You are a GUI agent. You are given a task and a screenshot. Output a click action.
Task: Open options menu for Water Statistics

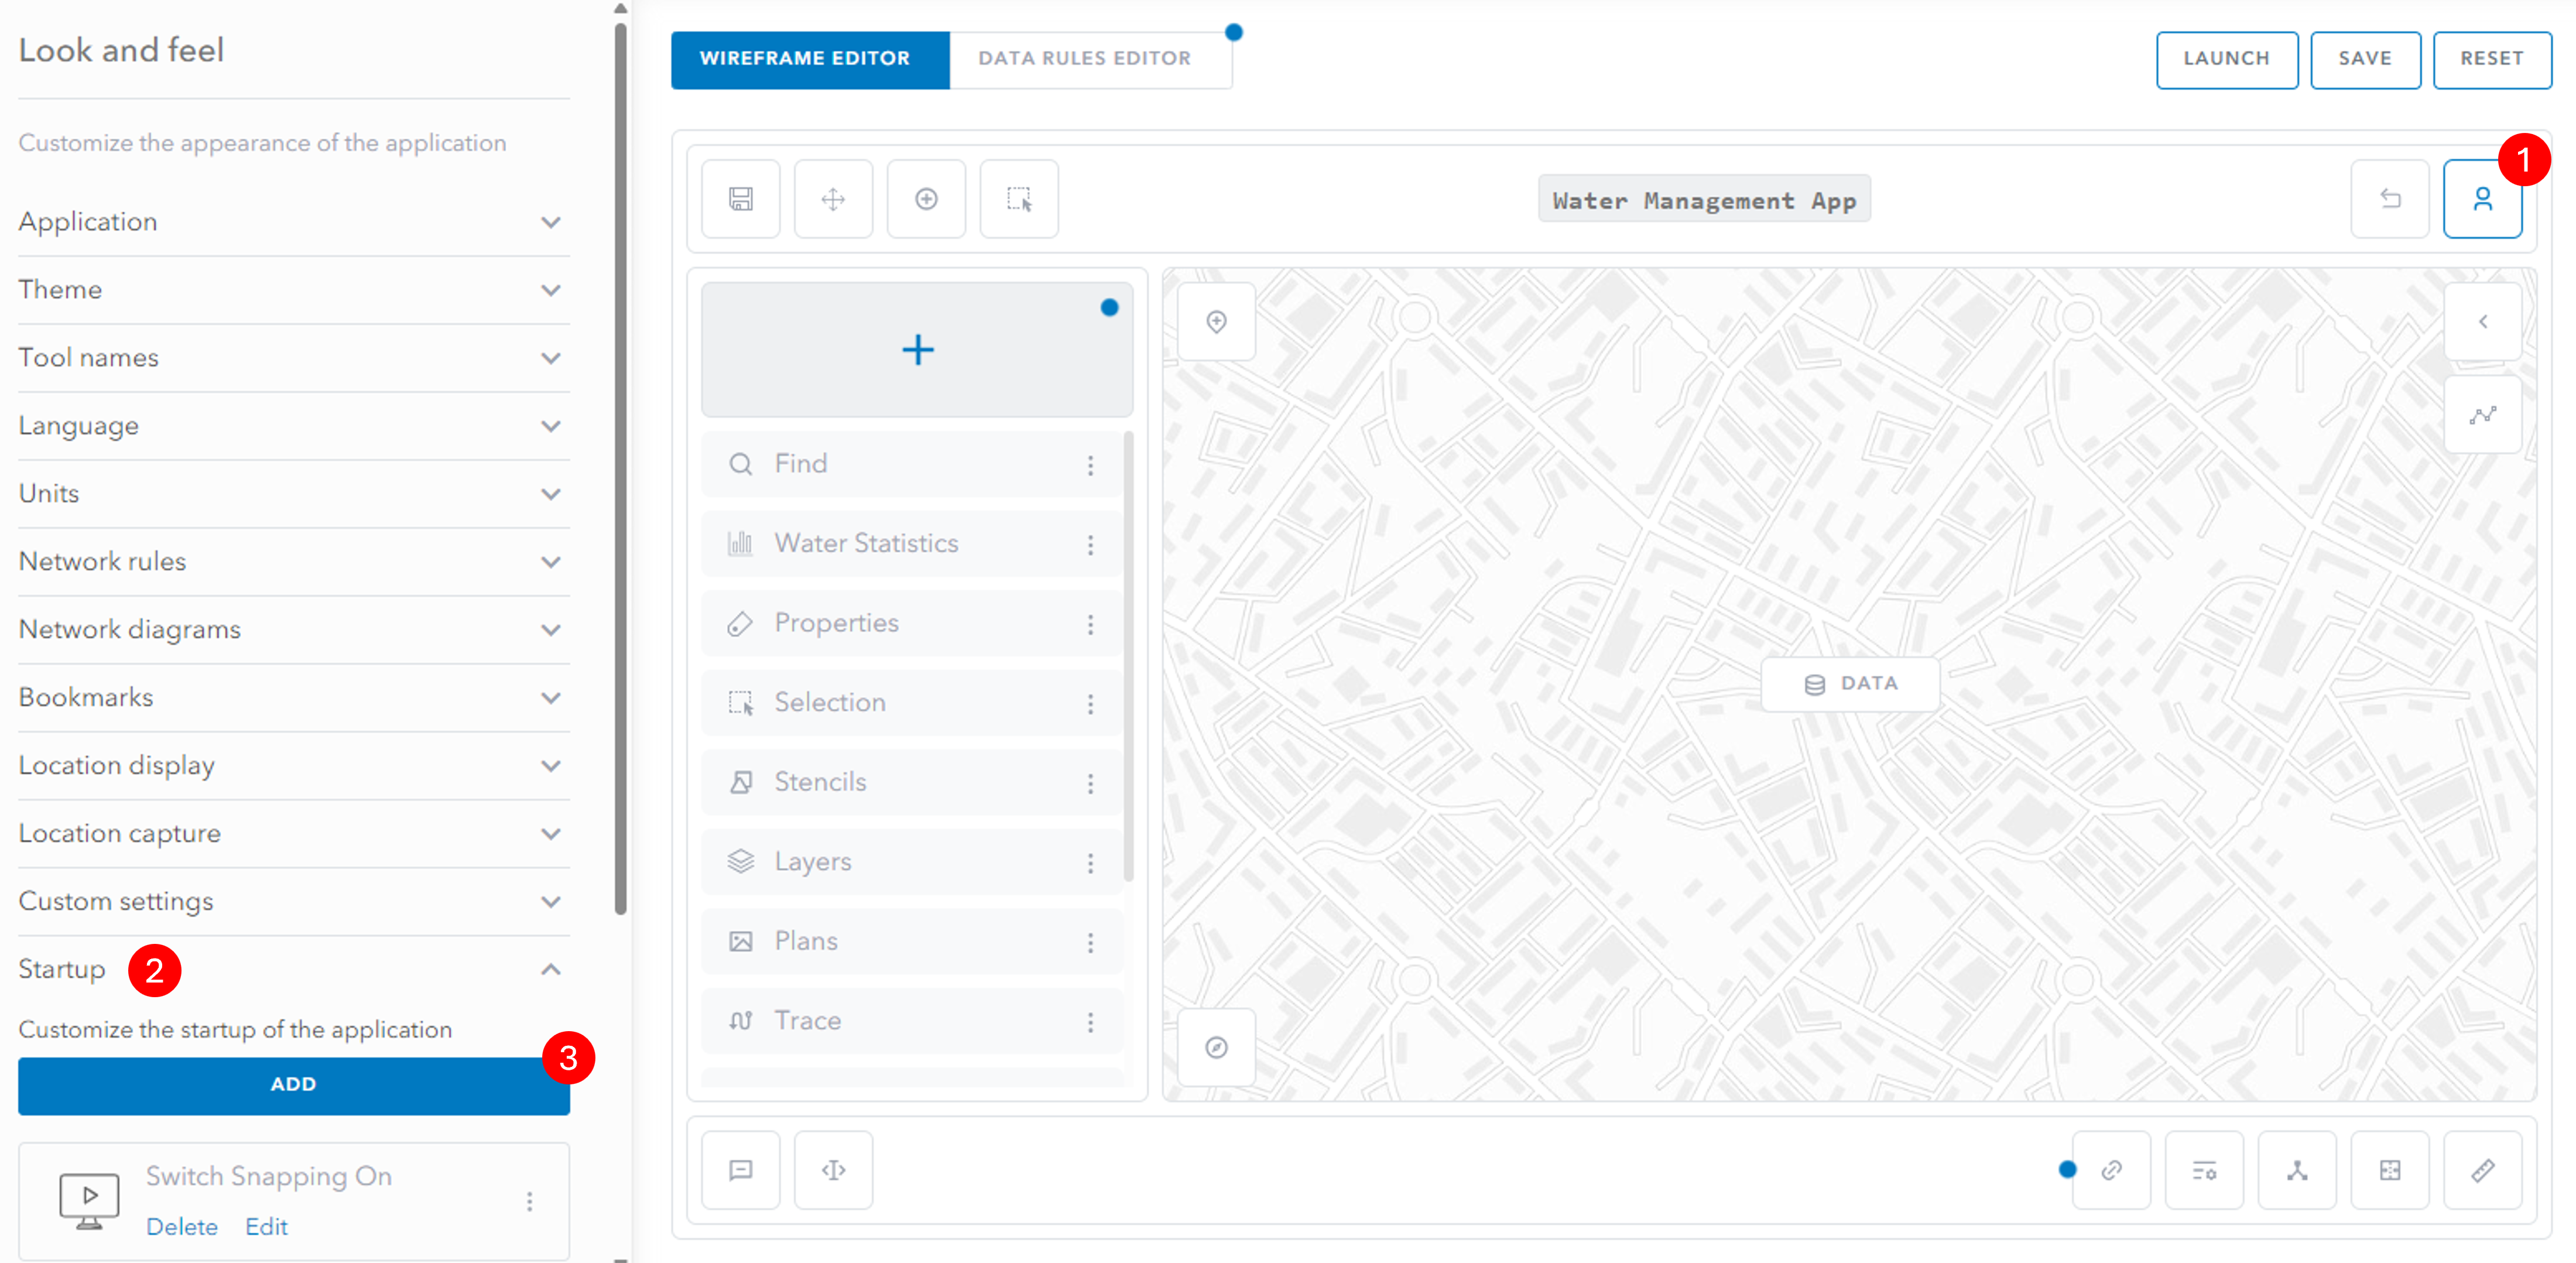(x=1090, y=545)
